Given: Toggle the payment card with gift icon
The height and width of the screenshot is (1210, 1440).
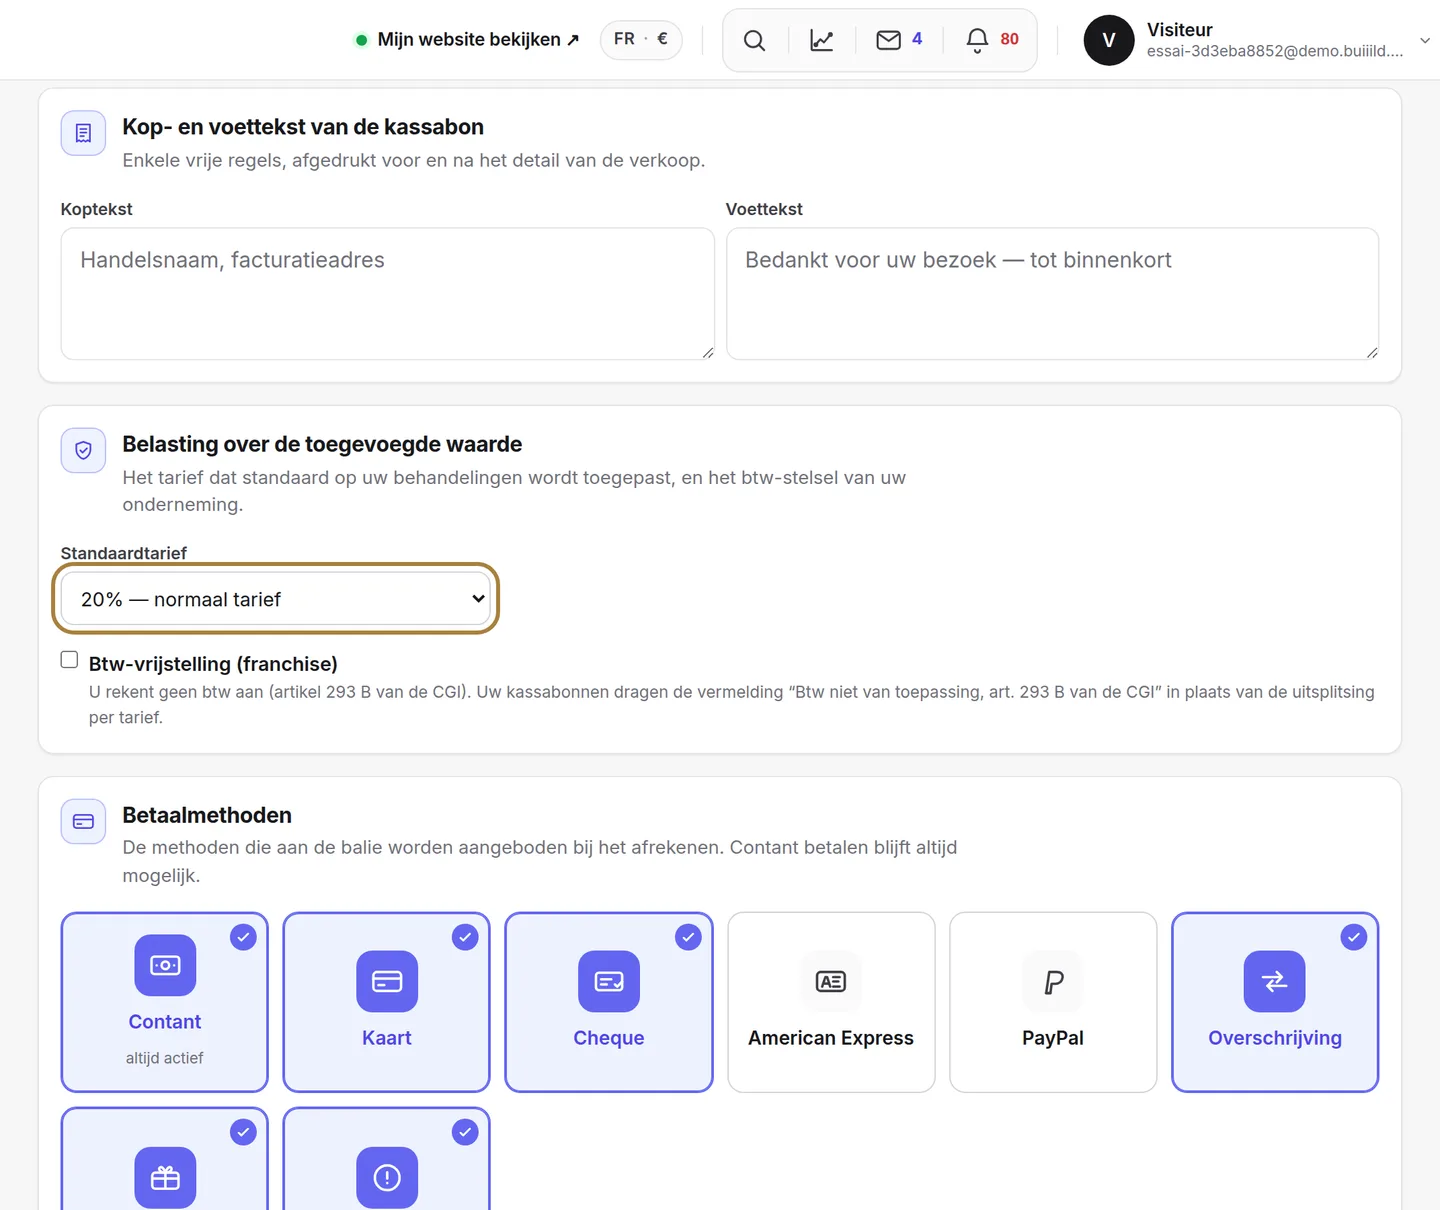Looking at the screenshot, I should [x=165, y=1159].
